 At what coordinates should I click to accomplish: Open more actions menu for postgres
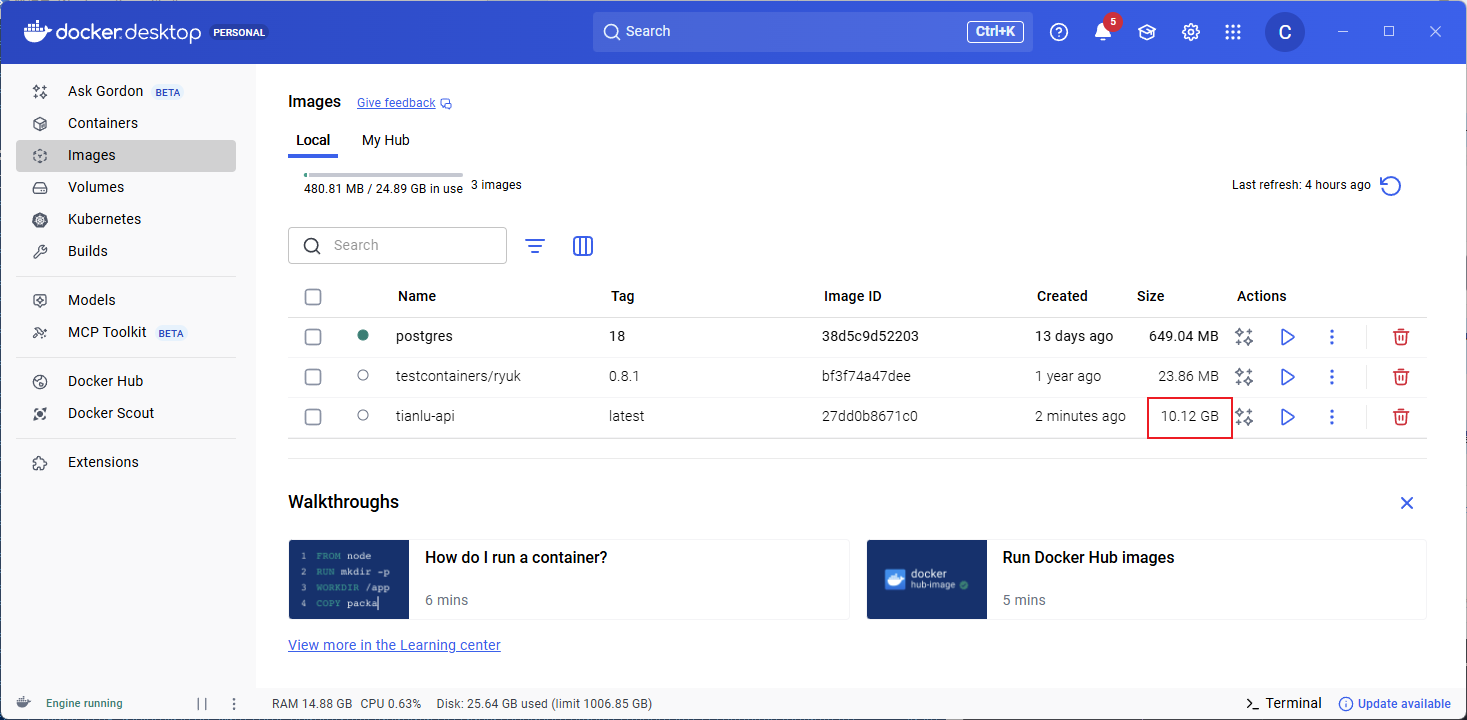(x=1331, y=337)
